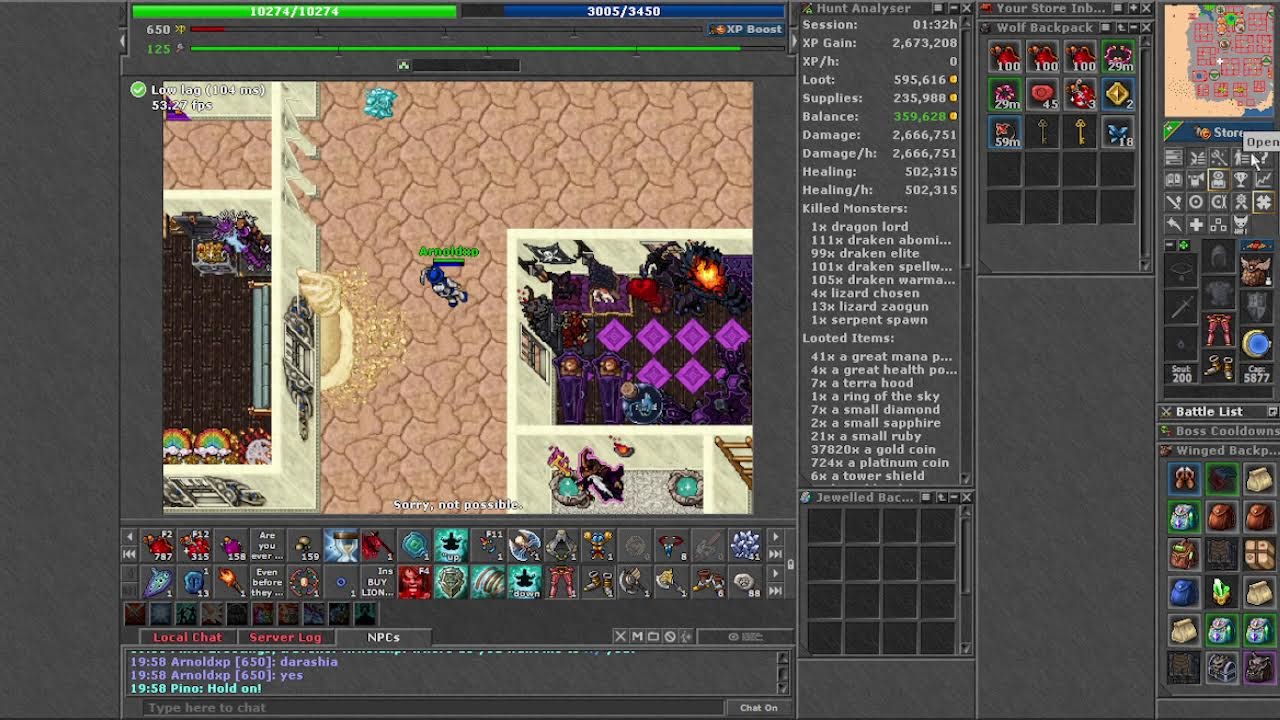
Task: Toggle the trophy widget button
Action: (1241, 180)
